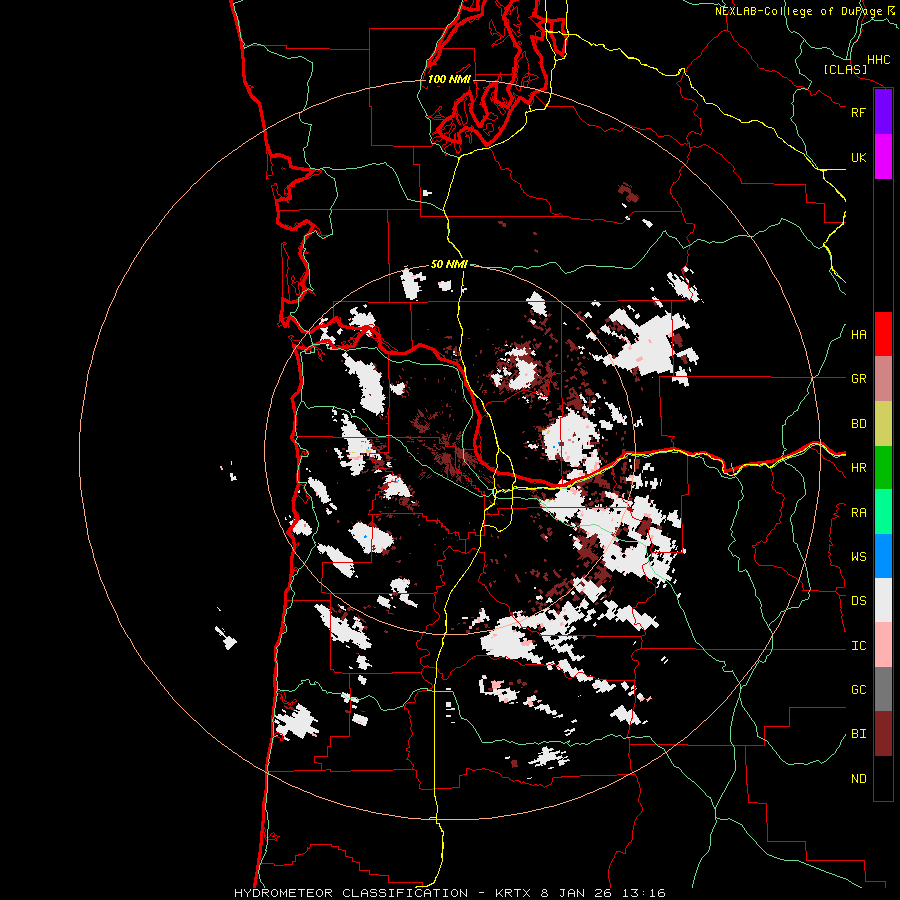Image resolution: width=900 pixels, height=900 pixels.
Task: Click the UK magenta legend swatch
Action: tap(883, 157)
